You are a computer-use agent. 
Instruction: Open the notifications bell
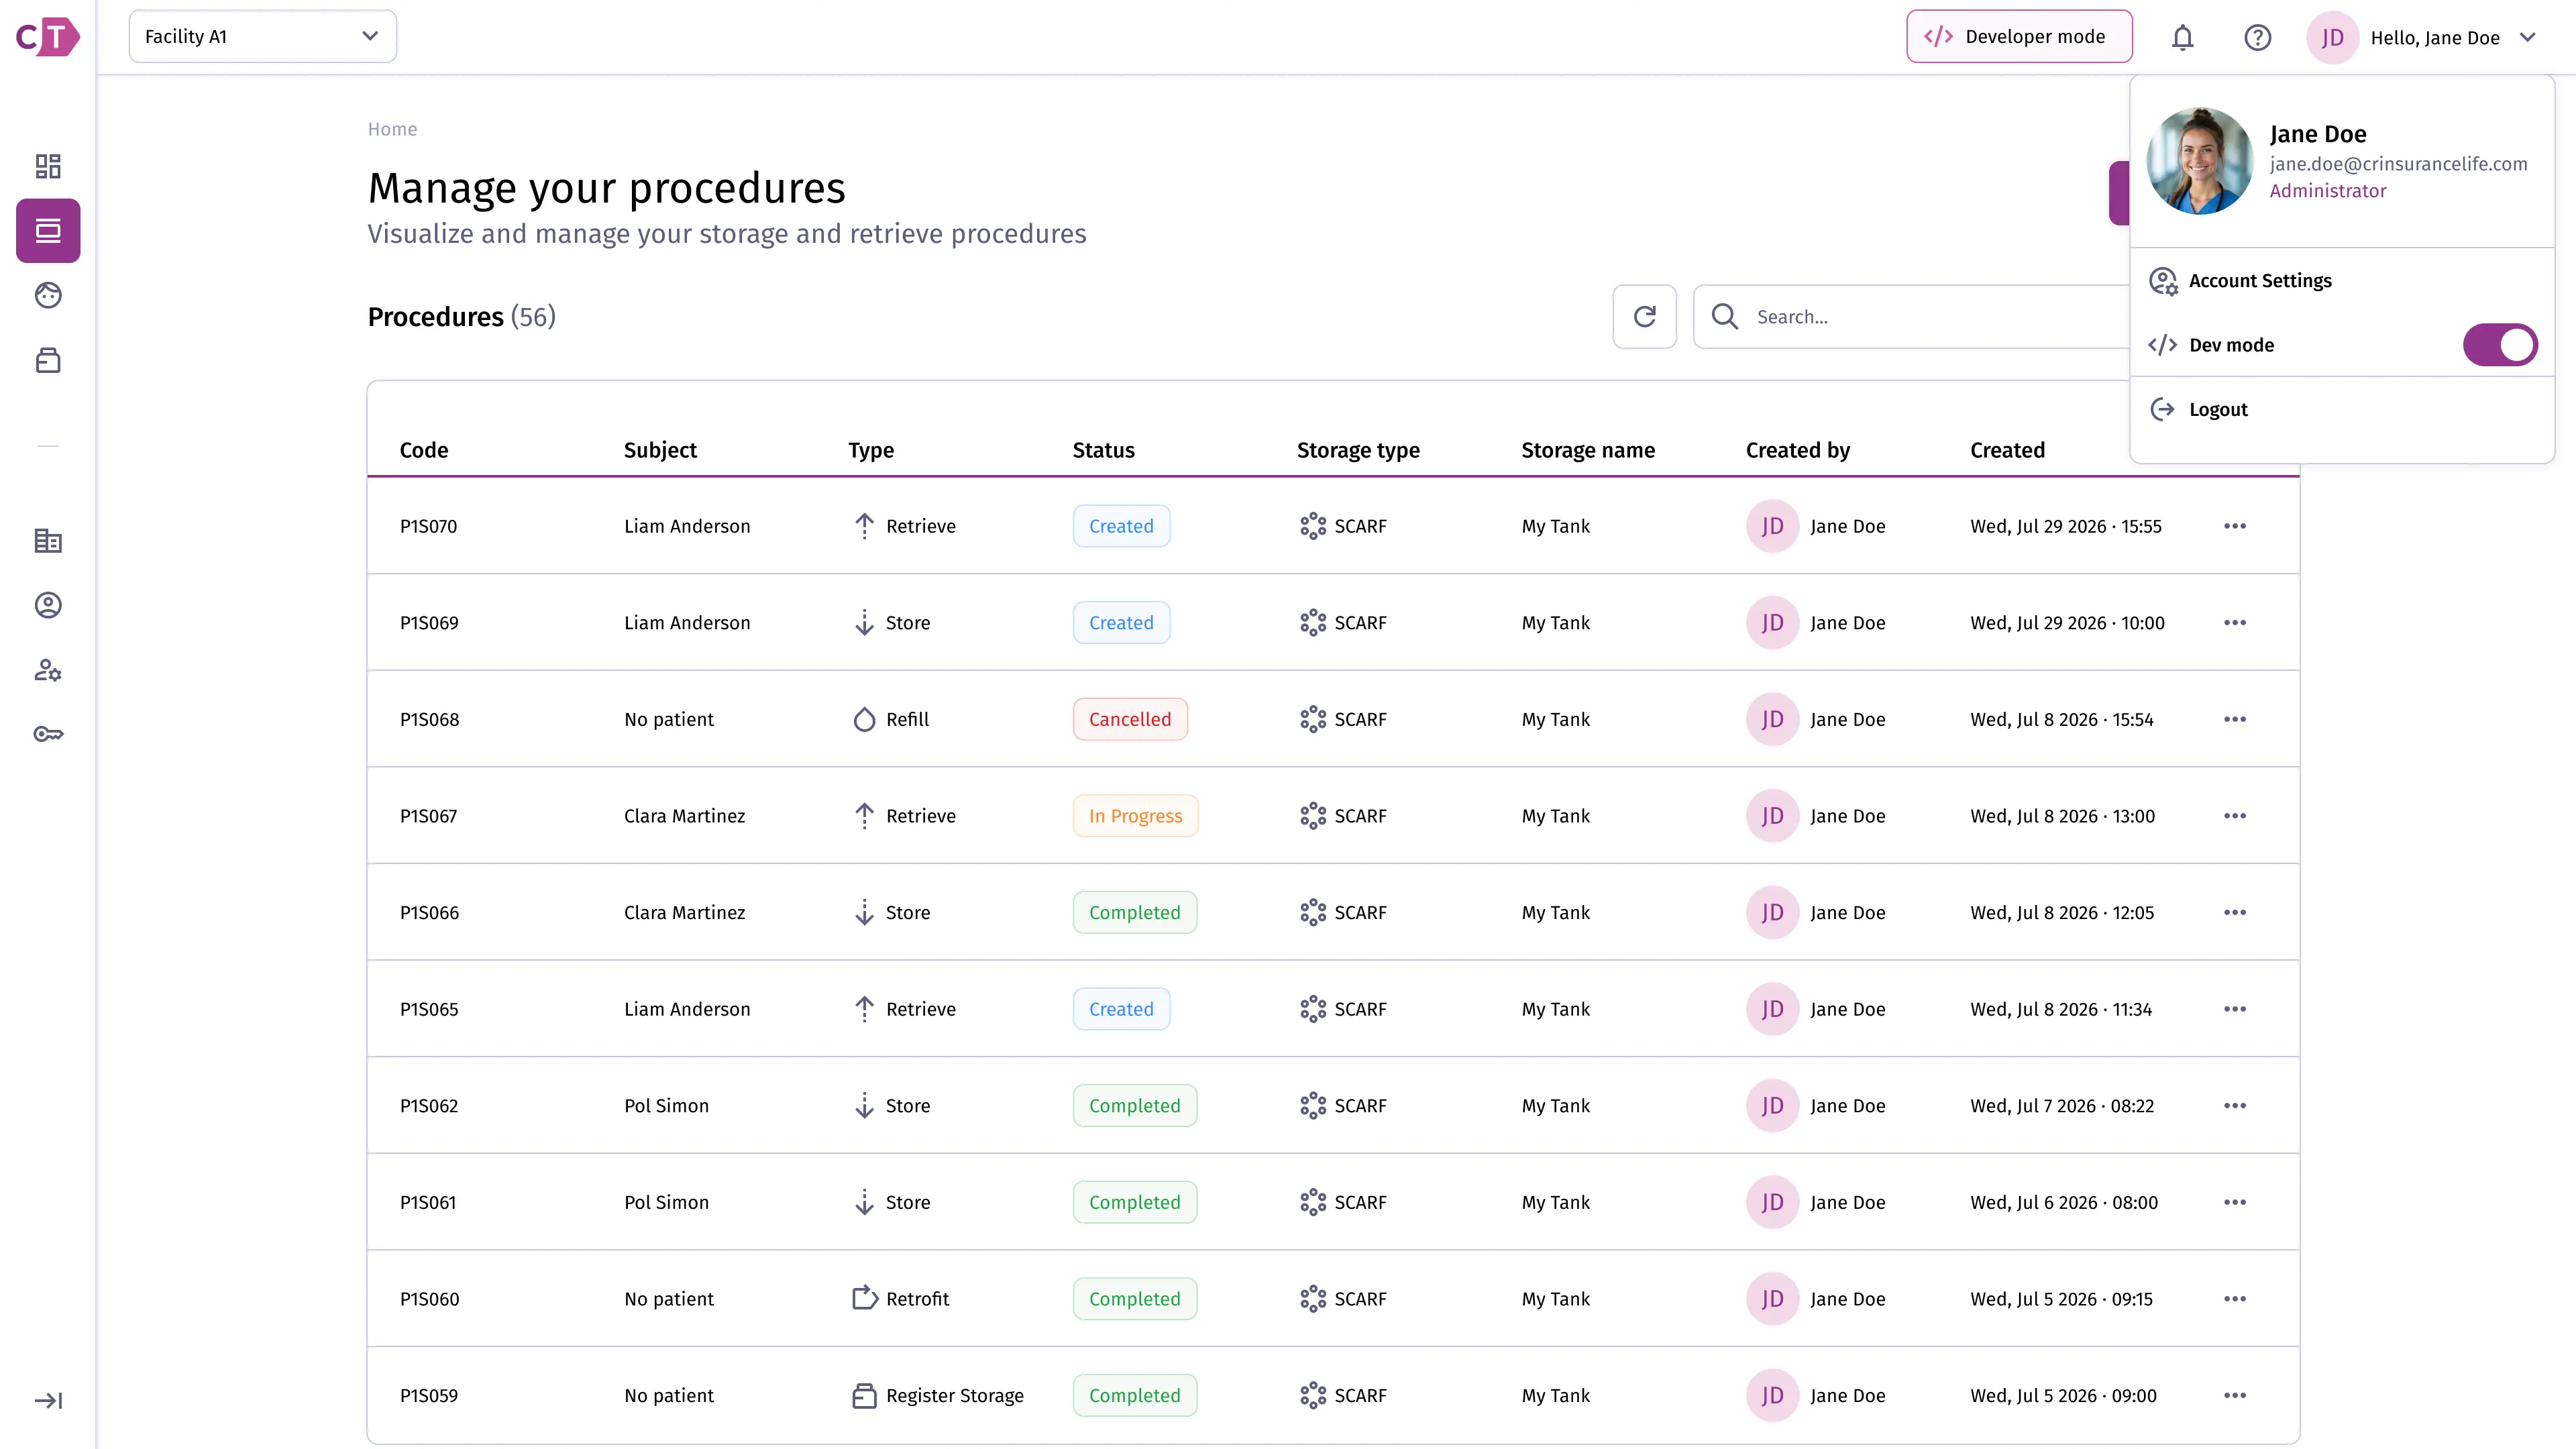[2182, 37]
